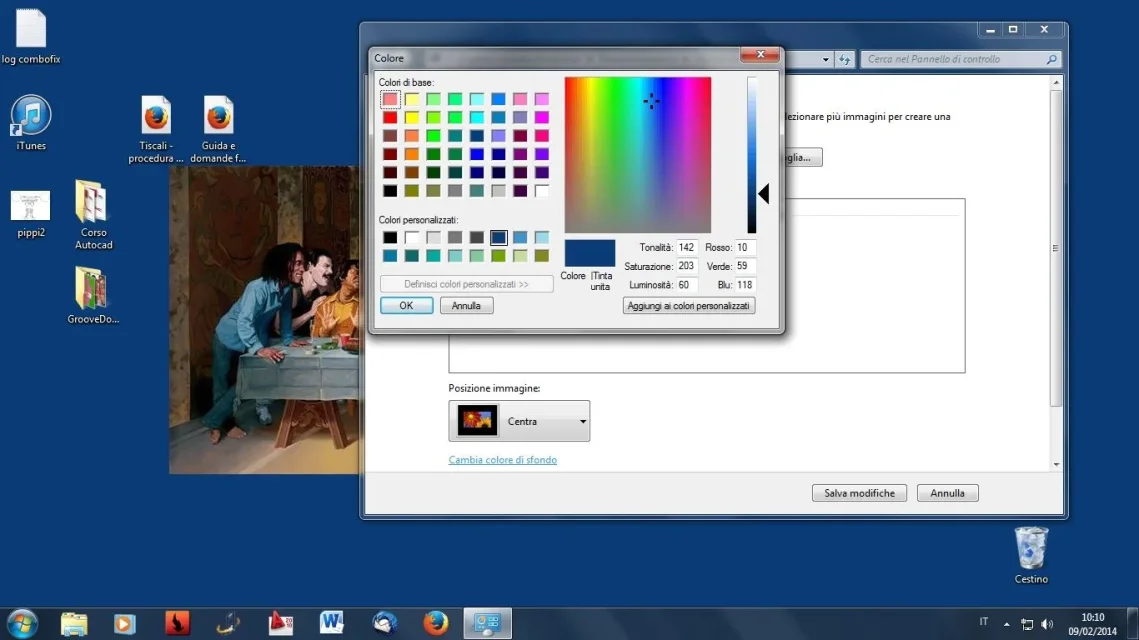Select the Guida e domande Firefox shortcut
Image resolution: width=1139 pixels, height=640 pixels.
pos(218,129)
